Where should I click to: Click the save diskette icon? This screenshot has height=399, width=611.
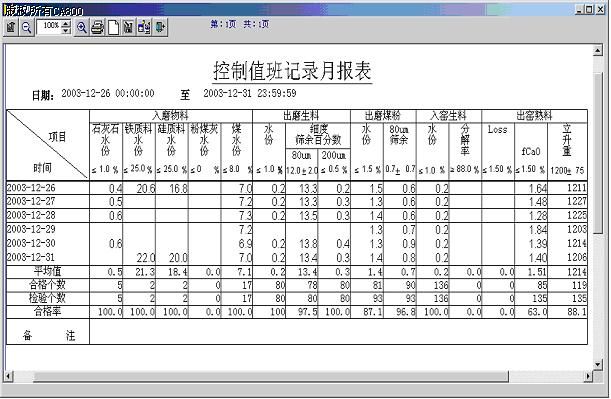(x=129, y=27)
